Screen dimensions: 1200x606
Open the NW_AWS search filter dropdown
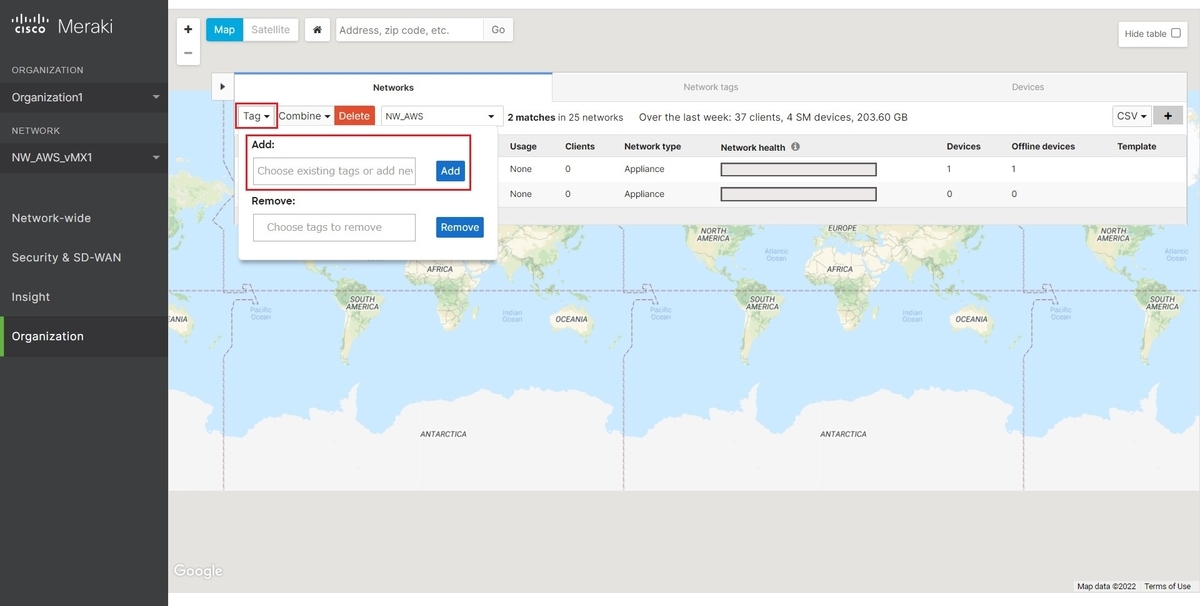(442, 116)
